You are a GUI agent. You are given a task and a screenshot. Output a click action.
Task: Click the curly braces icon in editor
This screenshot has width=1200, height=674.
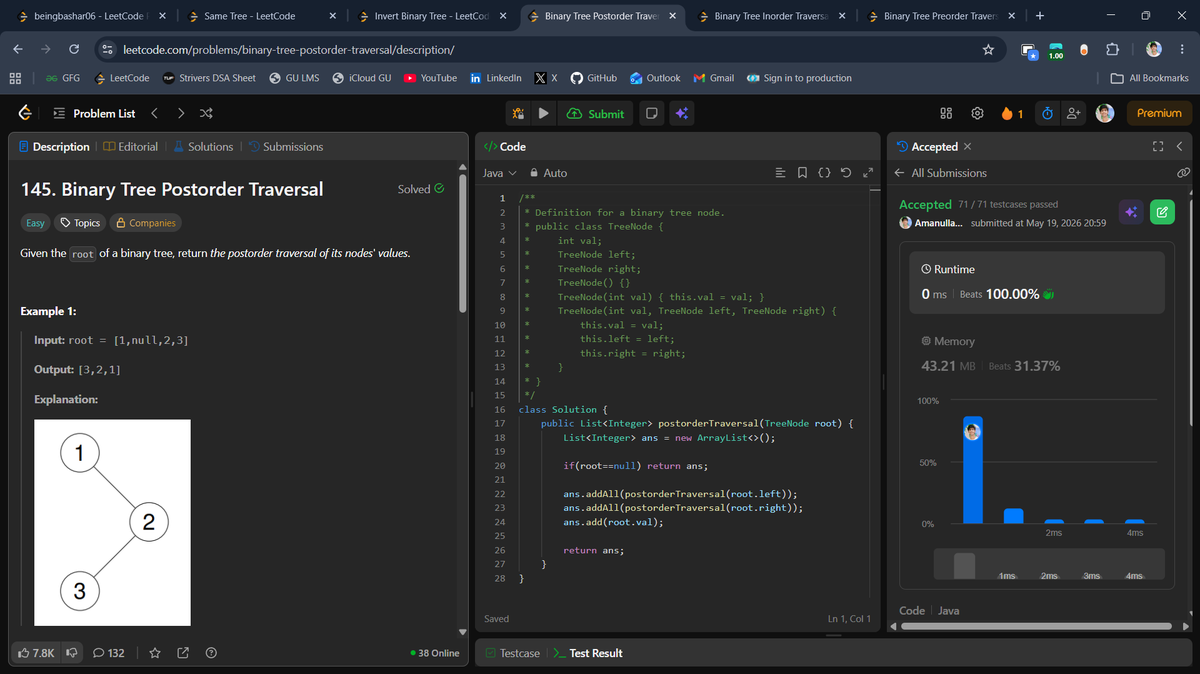tap(824, 173)
